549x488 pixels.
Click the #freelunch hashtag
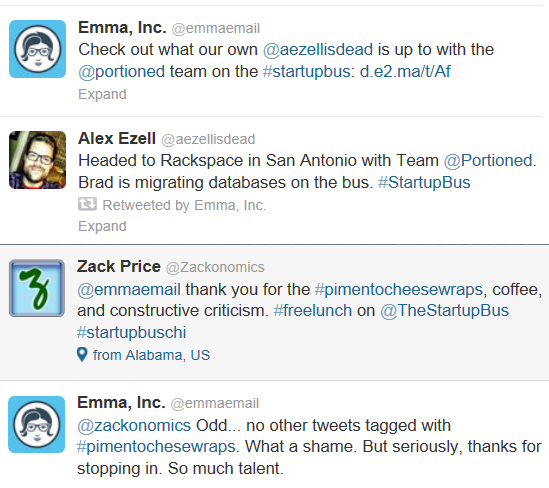(x=312, y=311)
